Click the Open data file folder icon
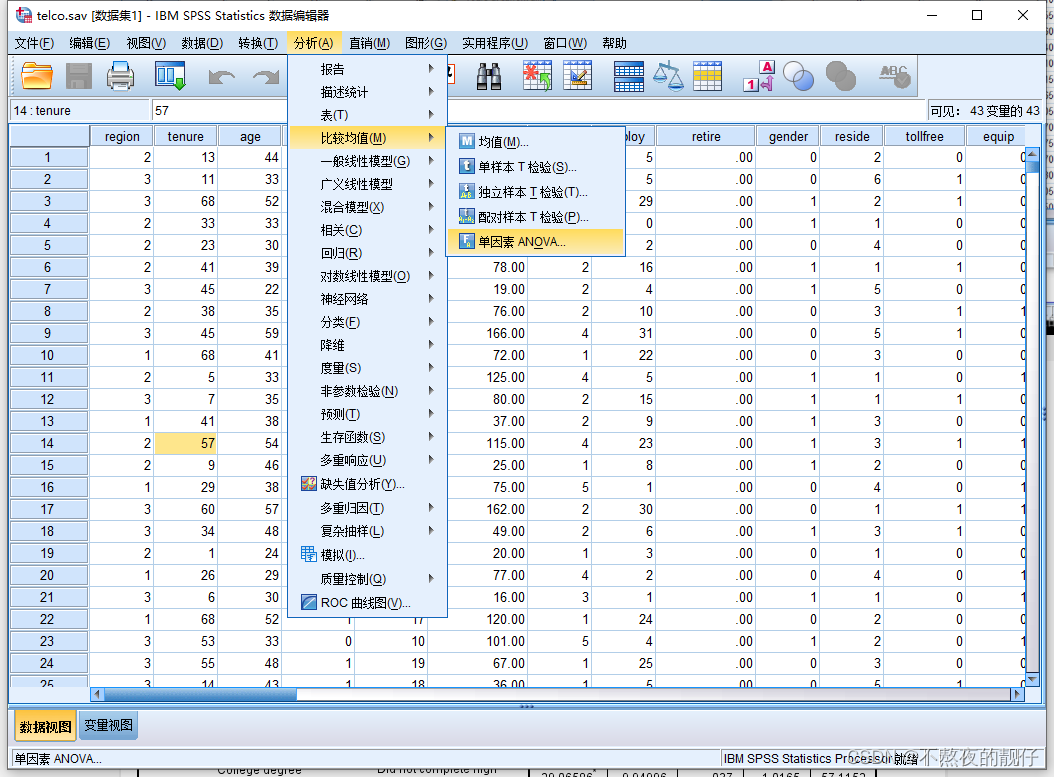Screen dimensions: 1054x777 pyautogui.click(x=37, y=76)
